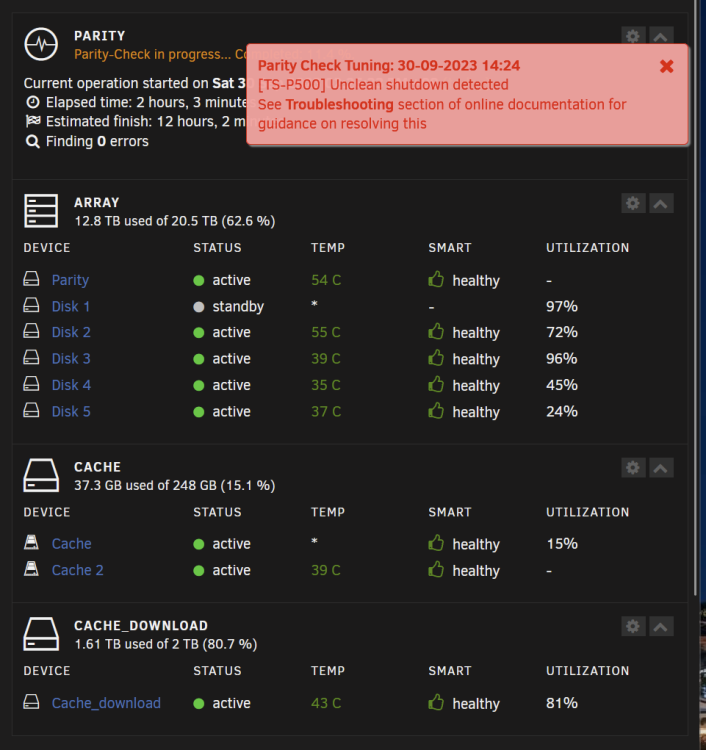
Task: Click '12.8 TB used of 20.5 TB' text
Action: pyautogui.click(x=145, y=221)
